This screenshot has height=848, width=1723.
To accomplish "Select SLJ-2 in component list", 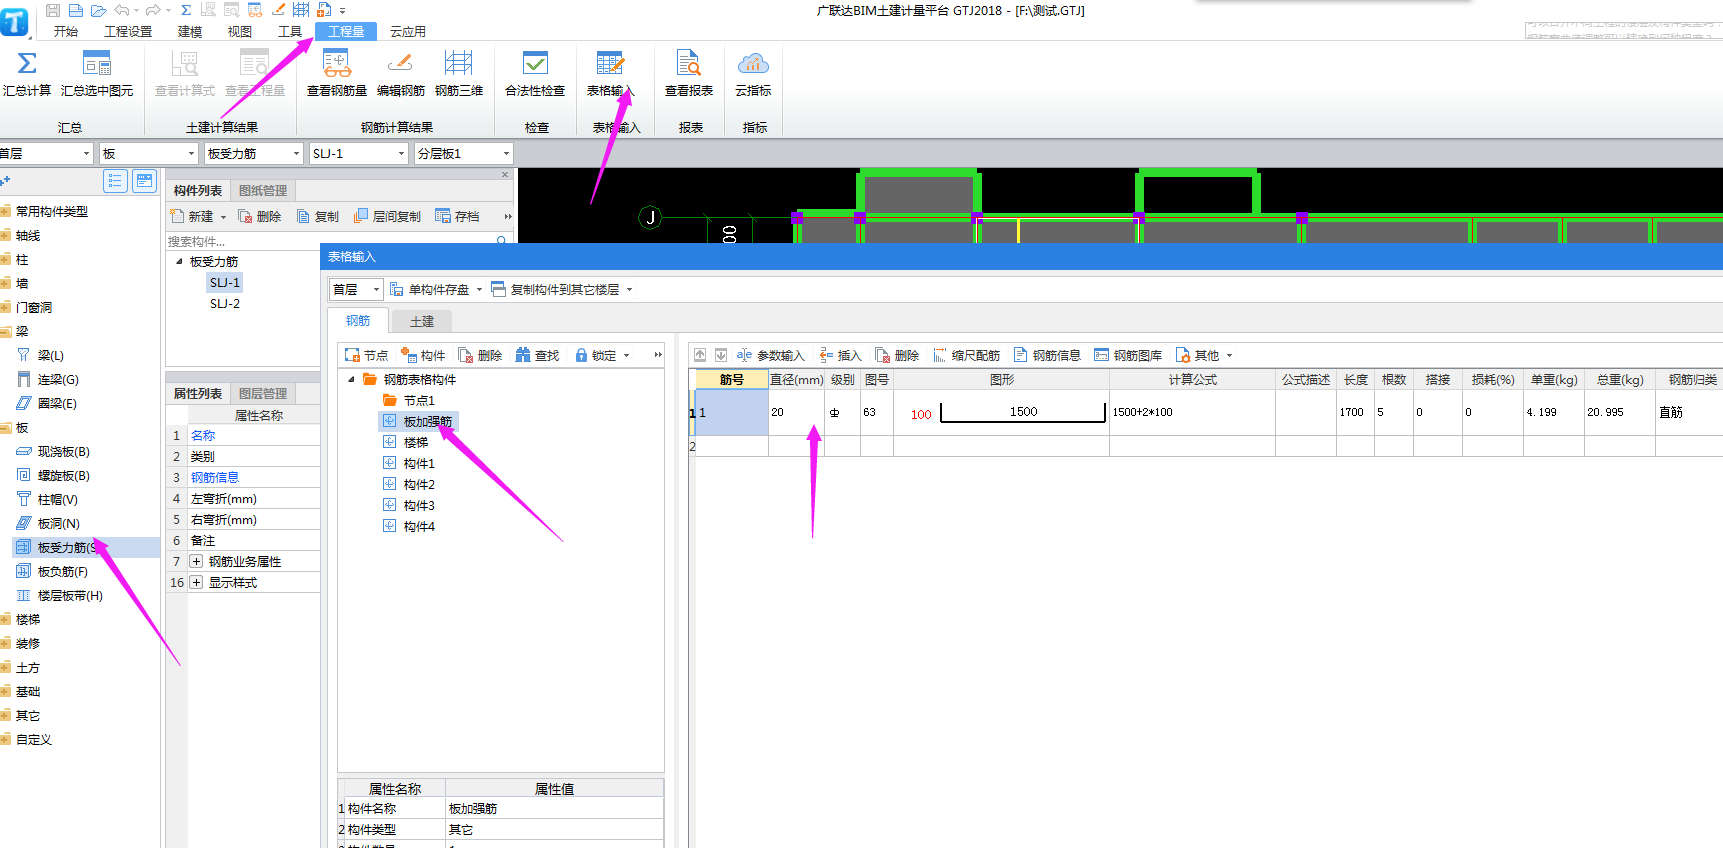I will tap(225, 303).
